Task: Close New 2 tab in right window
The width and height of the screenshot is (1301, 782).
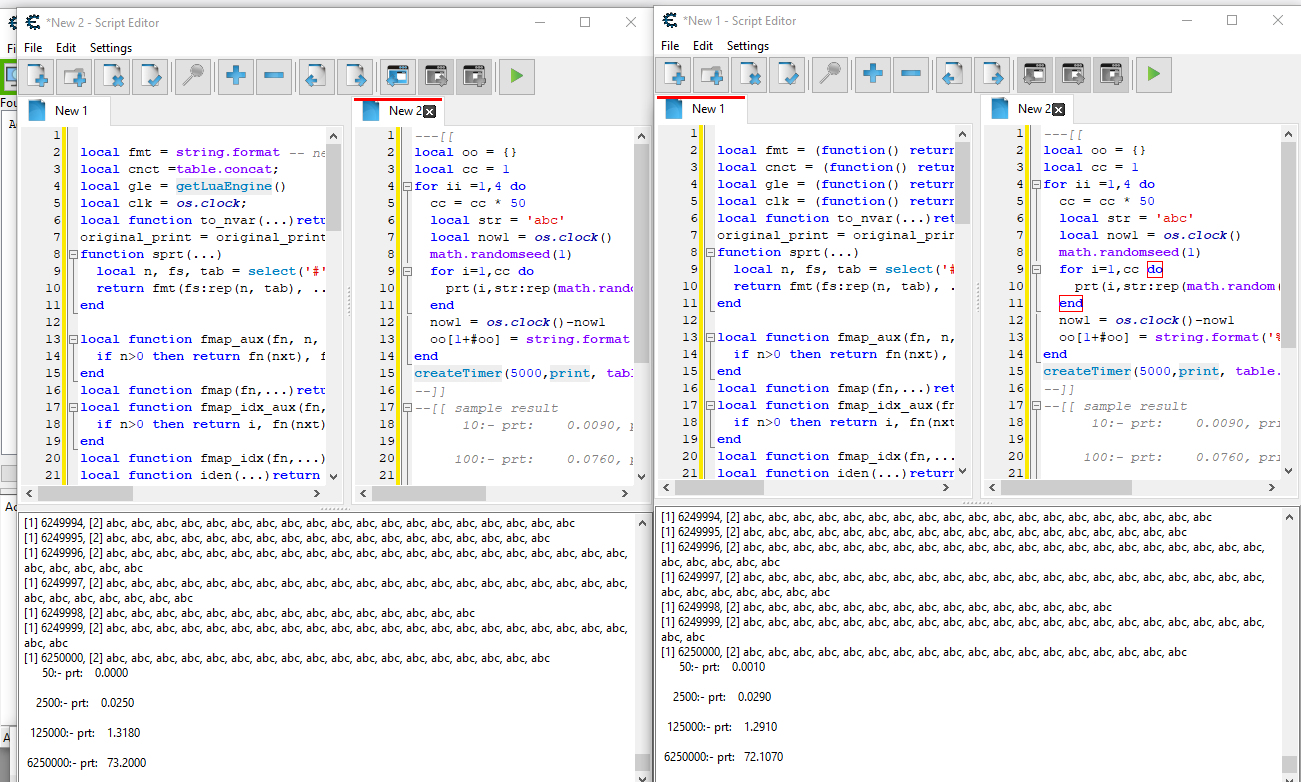Action: (1059, 109)
